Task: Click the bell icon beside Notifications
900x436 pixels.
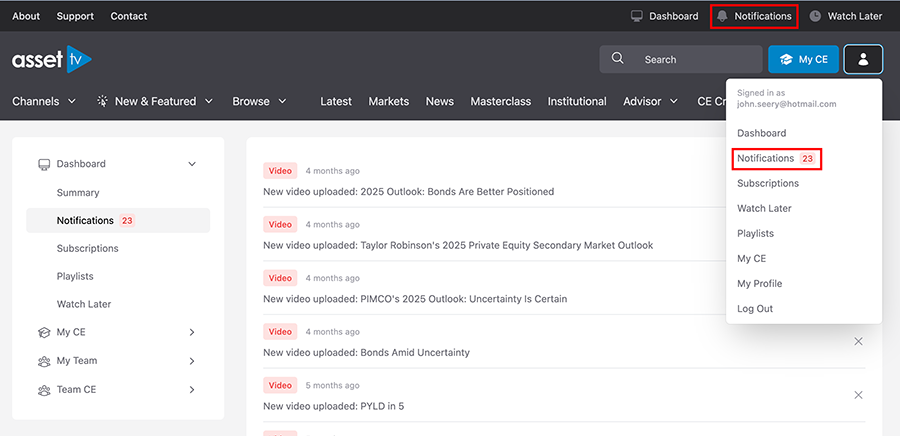Action: tap(722, 16)
